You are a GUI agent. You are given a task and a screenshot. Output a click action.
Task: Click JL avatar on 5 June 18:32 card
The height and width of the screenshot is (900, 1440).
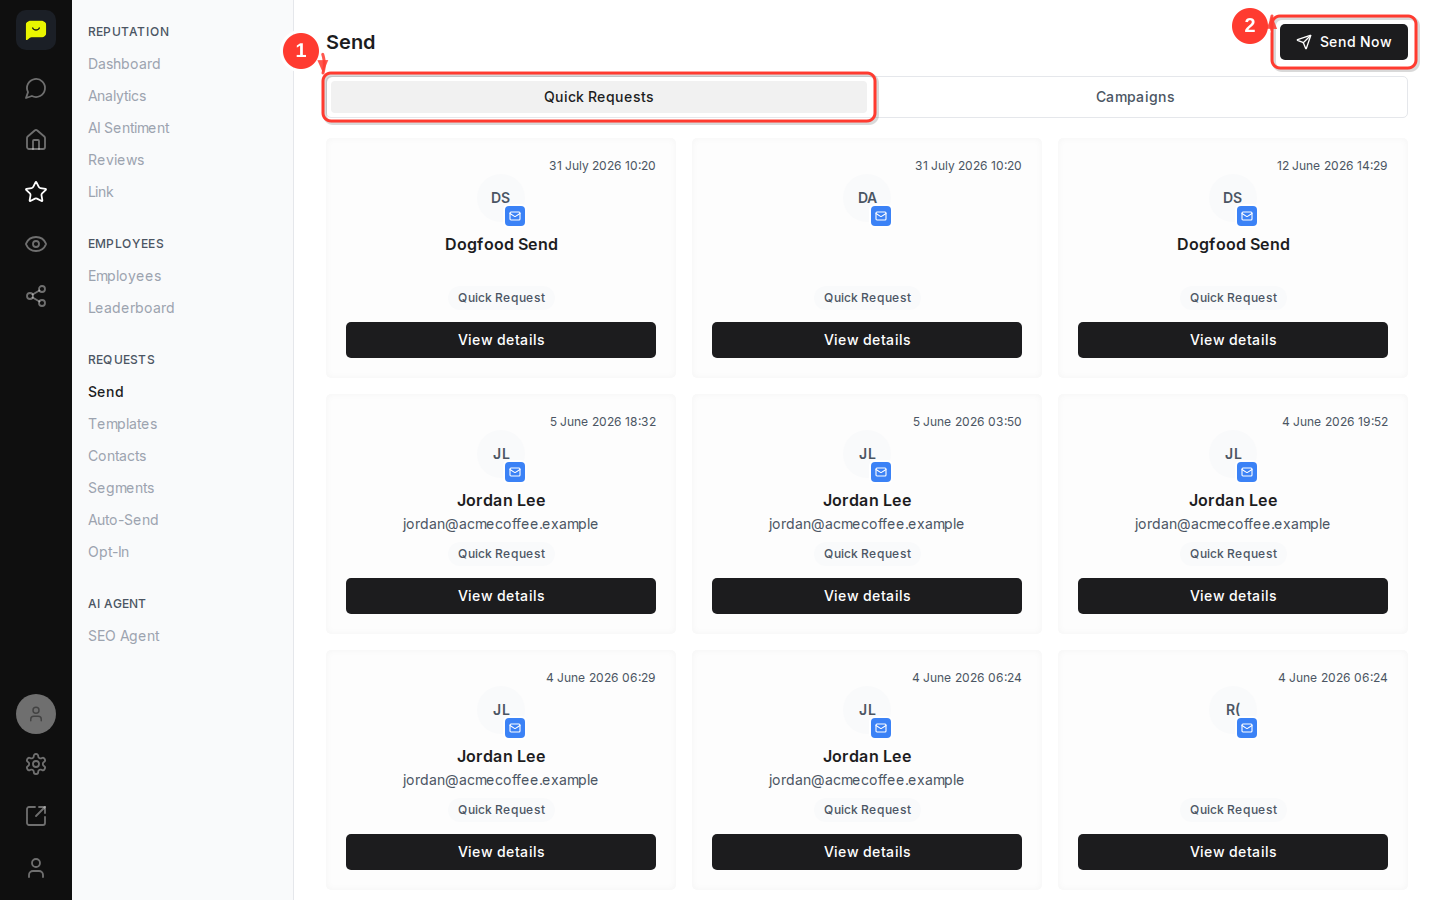(501, 454)
